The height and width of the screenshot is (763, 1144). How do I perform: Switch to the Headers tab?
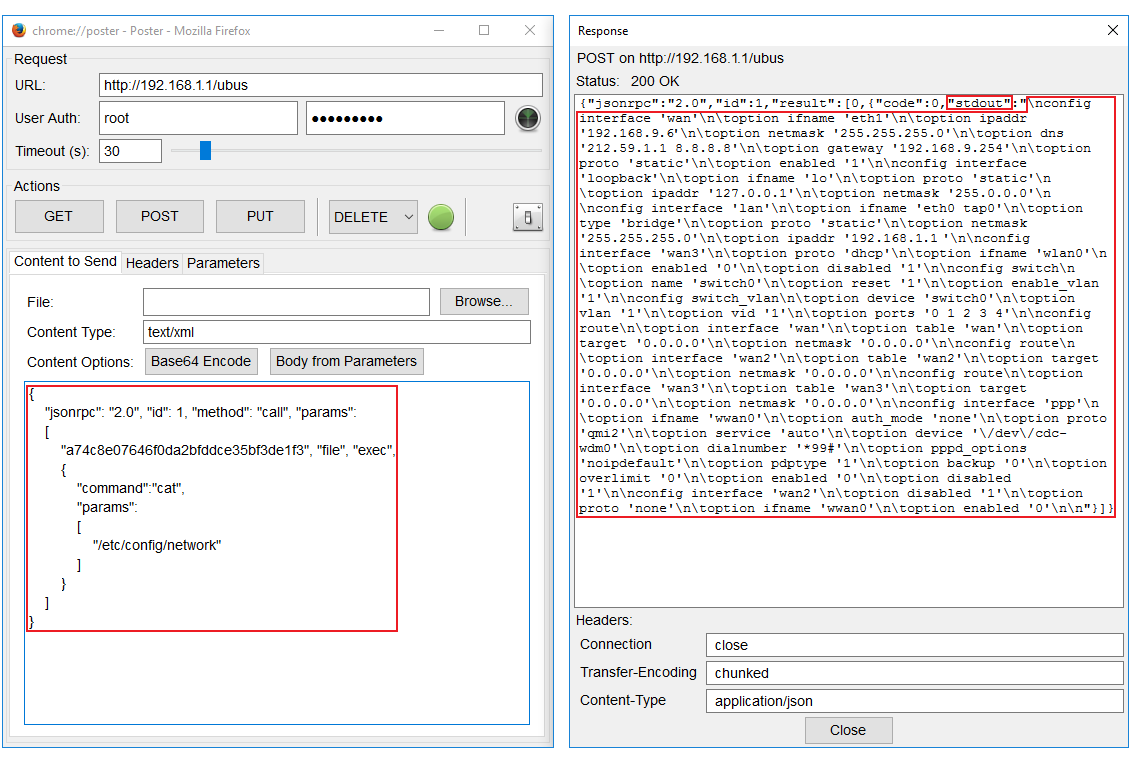152,263
